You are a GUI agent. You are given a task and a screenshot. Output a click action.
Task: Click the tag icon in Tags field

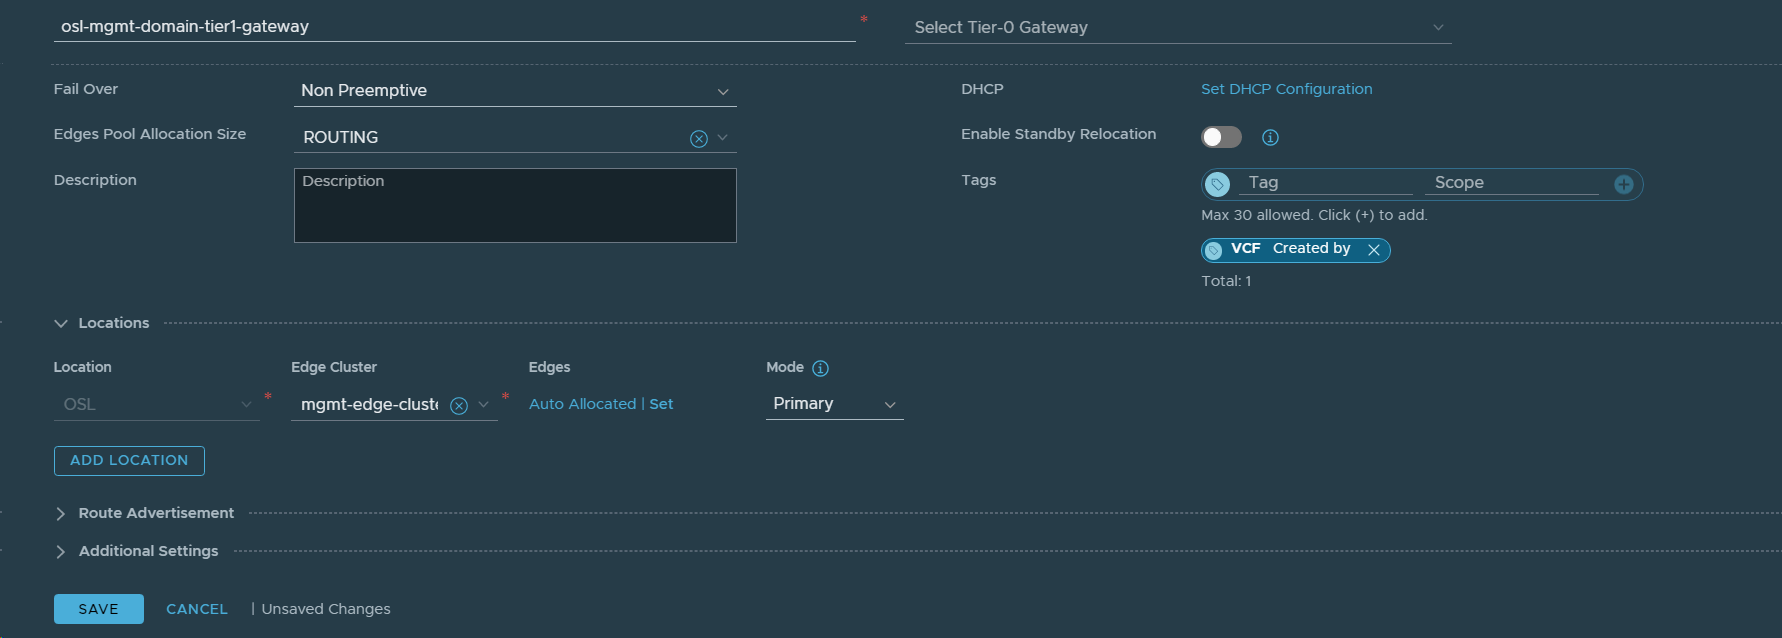(1217, 184)
